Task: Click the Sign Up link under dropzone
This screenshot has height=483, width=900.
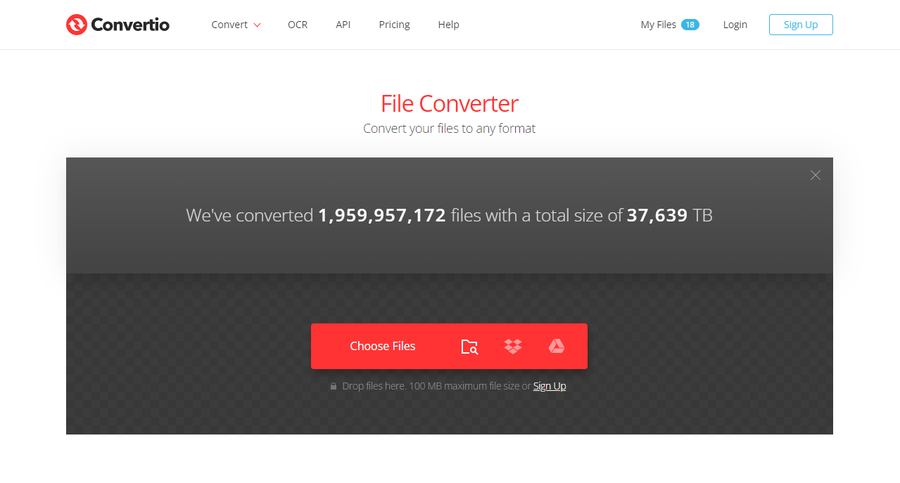Action: pos(549,386)
